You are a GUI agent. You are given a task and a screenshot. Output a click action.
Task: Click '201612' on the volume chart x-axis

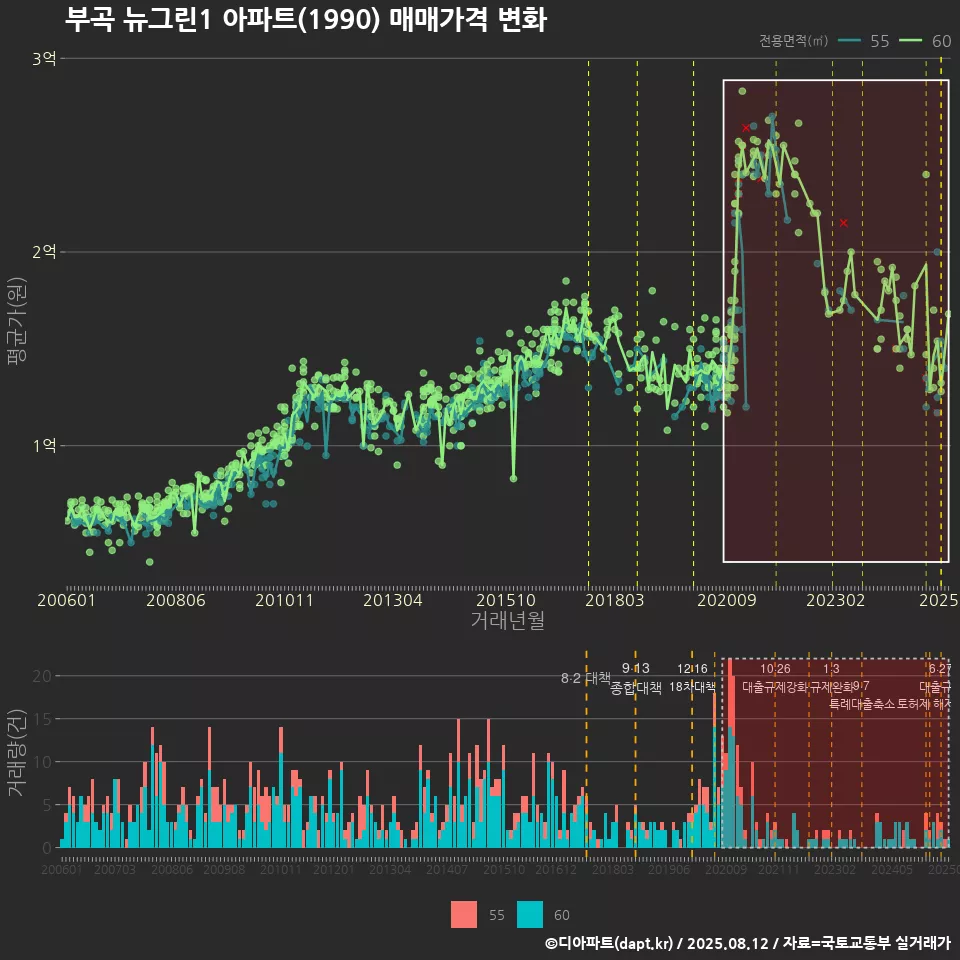click(556, 869)
